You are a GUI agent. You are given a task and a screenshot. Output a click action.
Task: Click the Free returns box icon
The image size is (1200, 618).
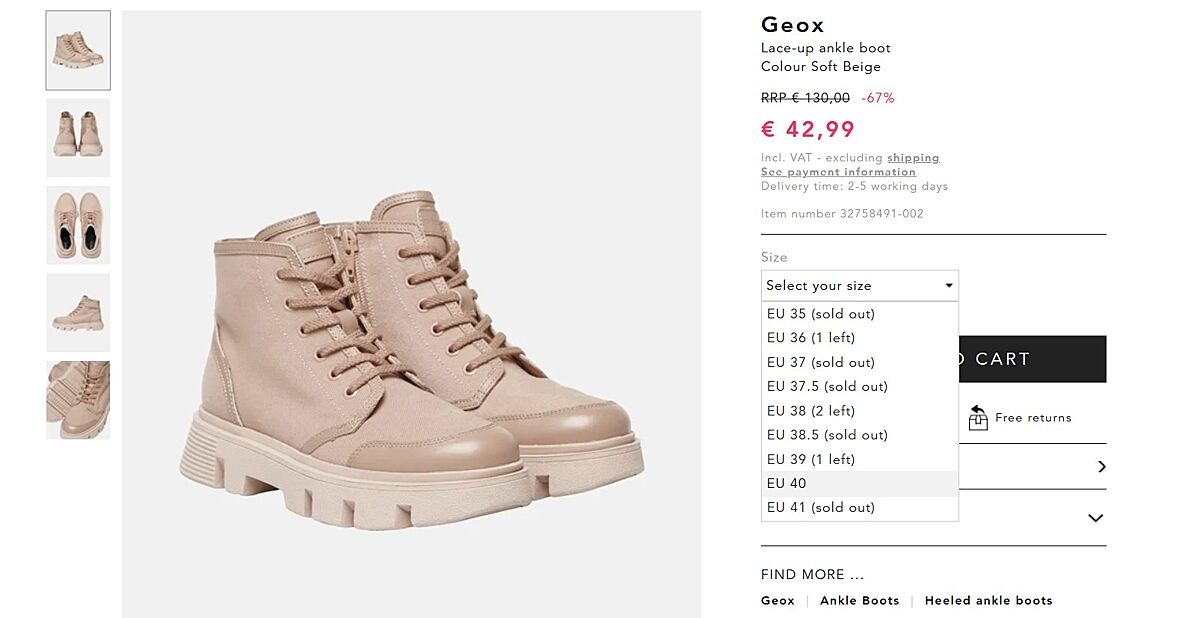(x=978, y=418)
